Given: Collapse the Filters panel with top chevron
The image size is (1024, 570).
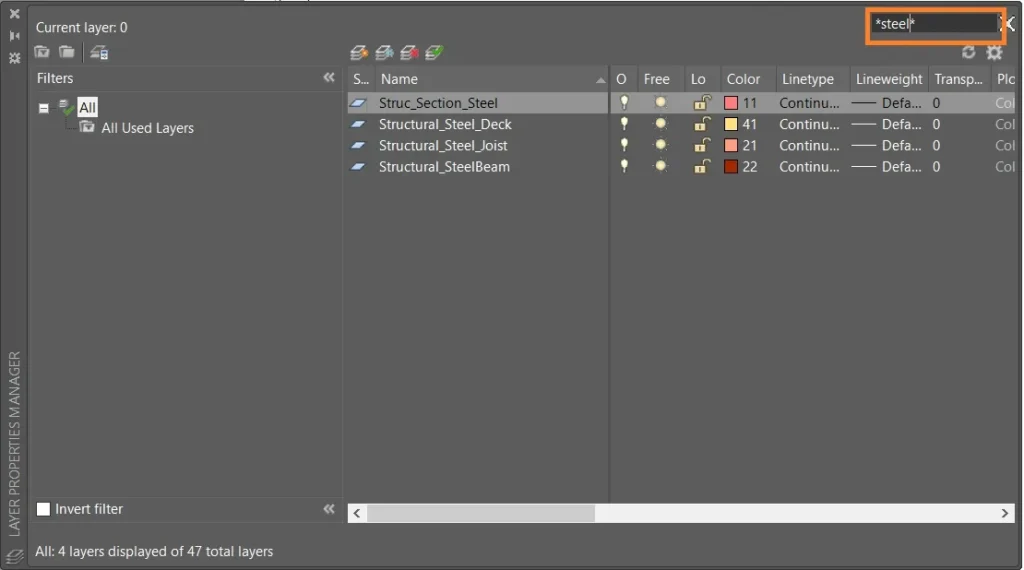Looking at the screenshot, I should tap(329, 78).
